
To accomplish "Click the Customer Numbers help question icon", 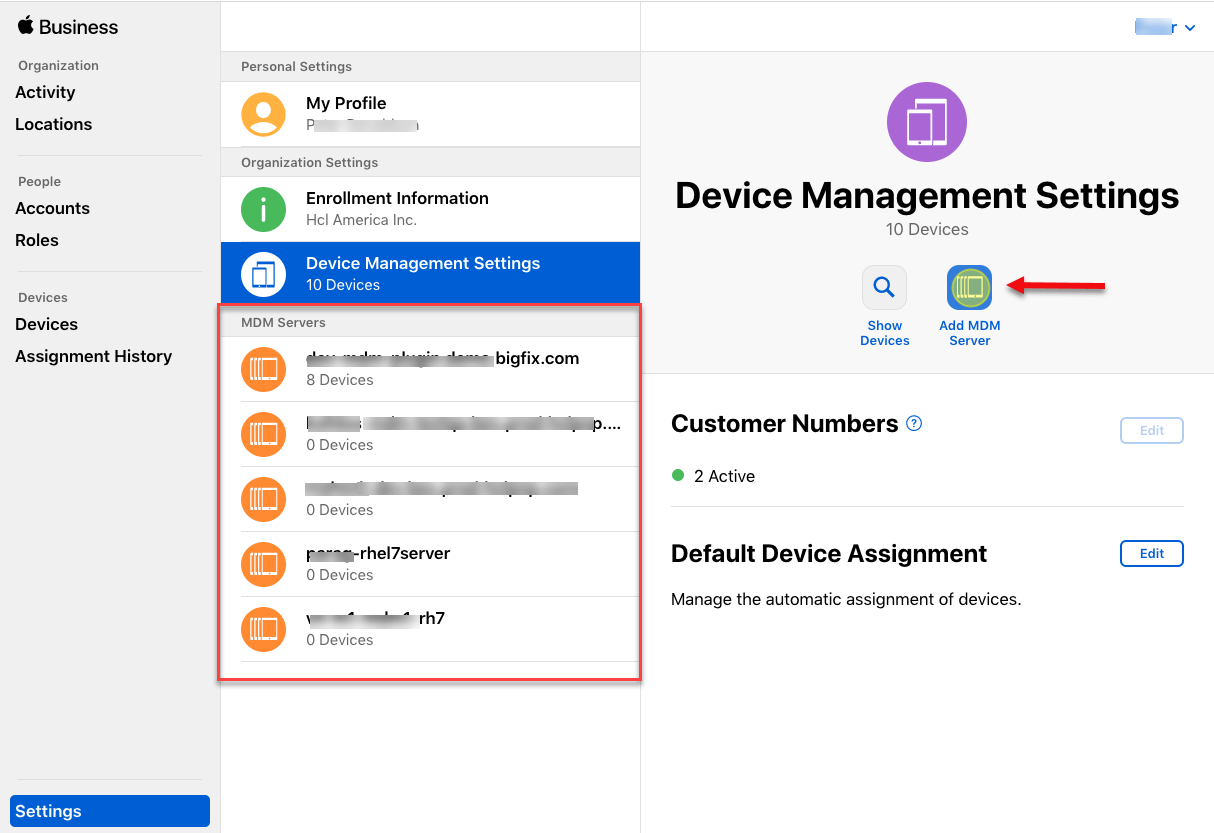I will click(913, 424).
